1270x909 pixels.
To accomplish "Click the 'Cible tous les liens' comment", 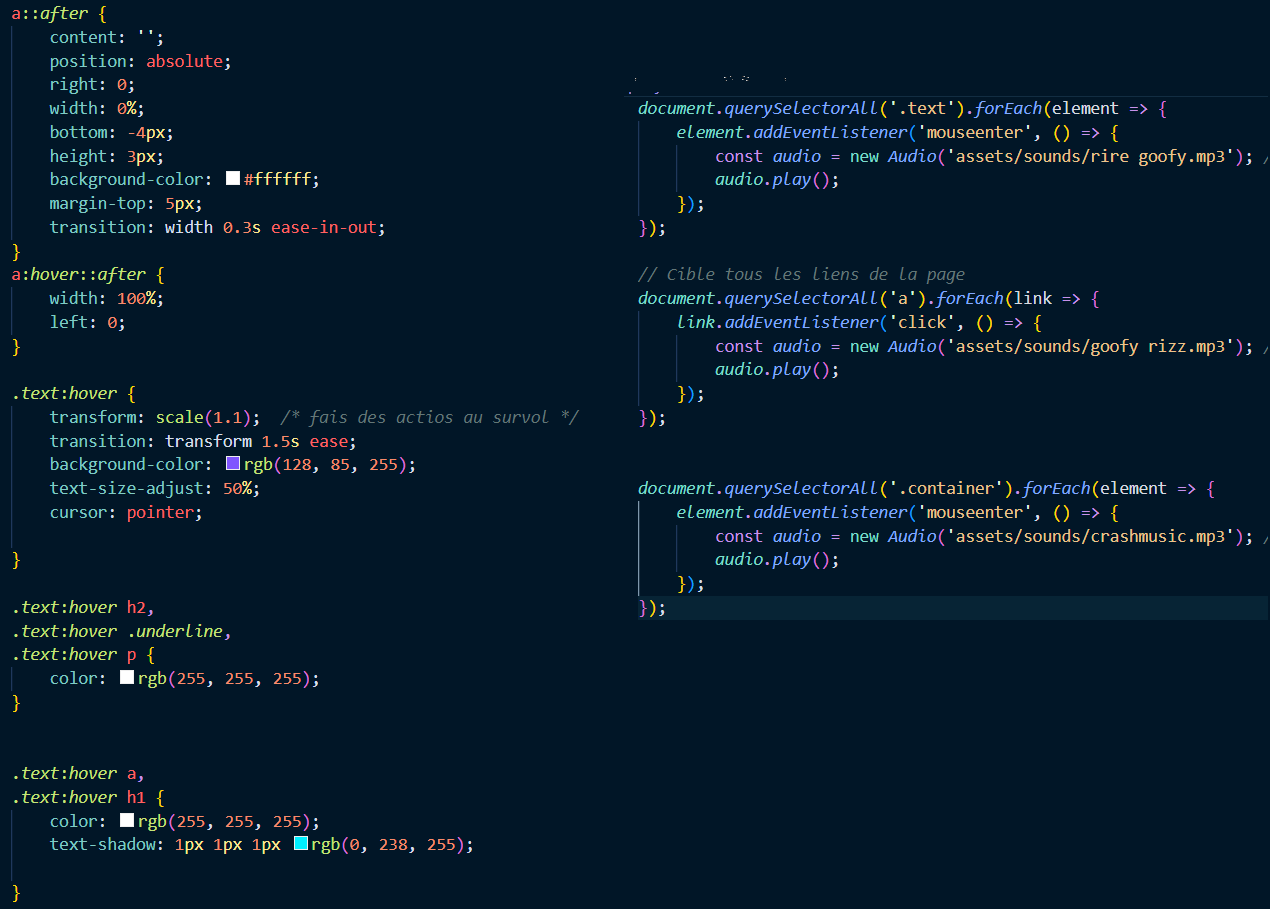I will point(801,274).
